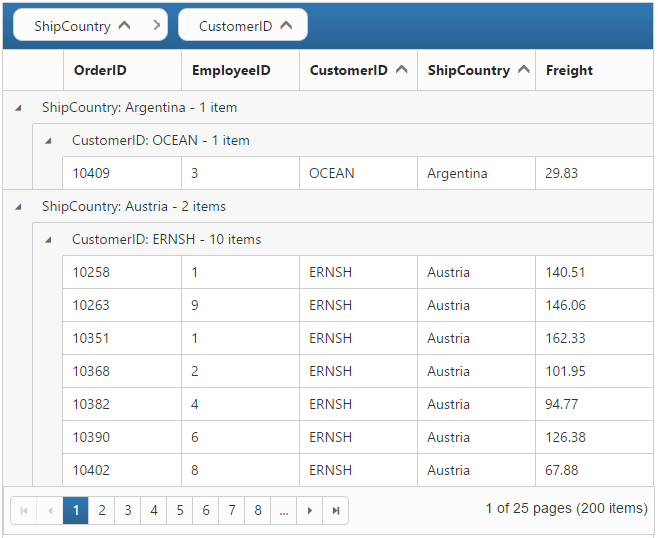Jump to the last page in pager
The image size is (658, 538).
tap(336, 510)
